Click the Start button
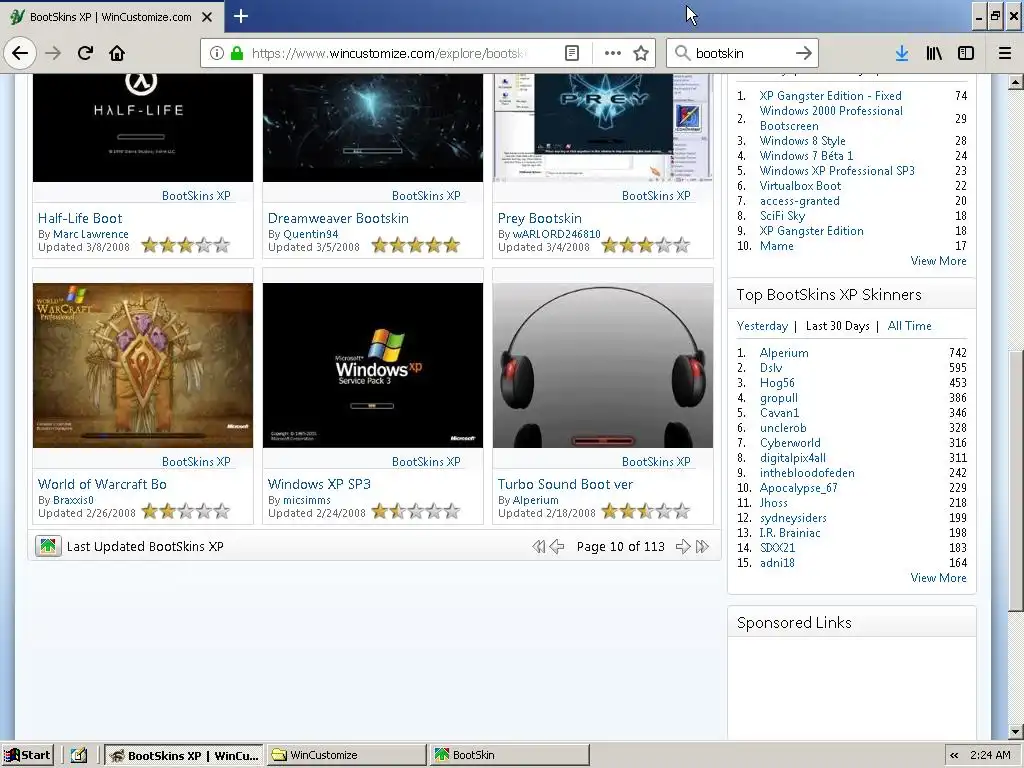 [27, 755]
